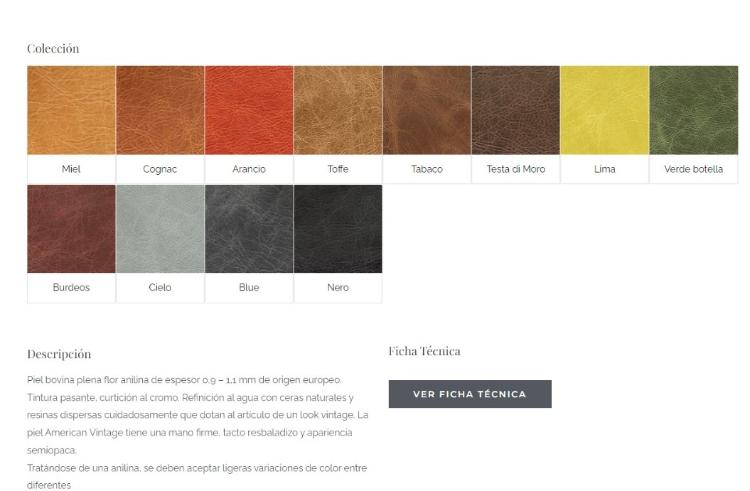Choose the Testa di Moro swatch
750x491 pixels.
click(x=516, y=110)
